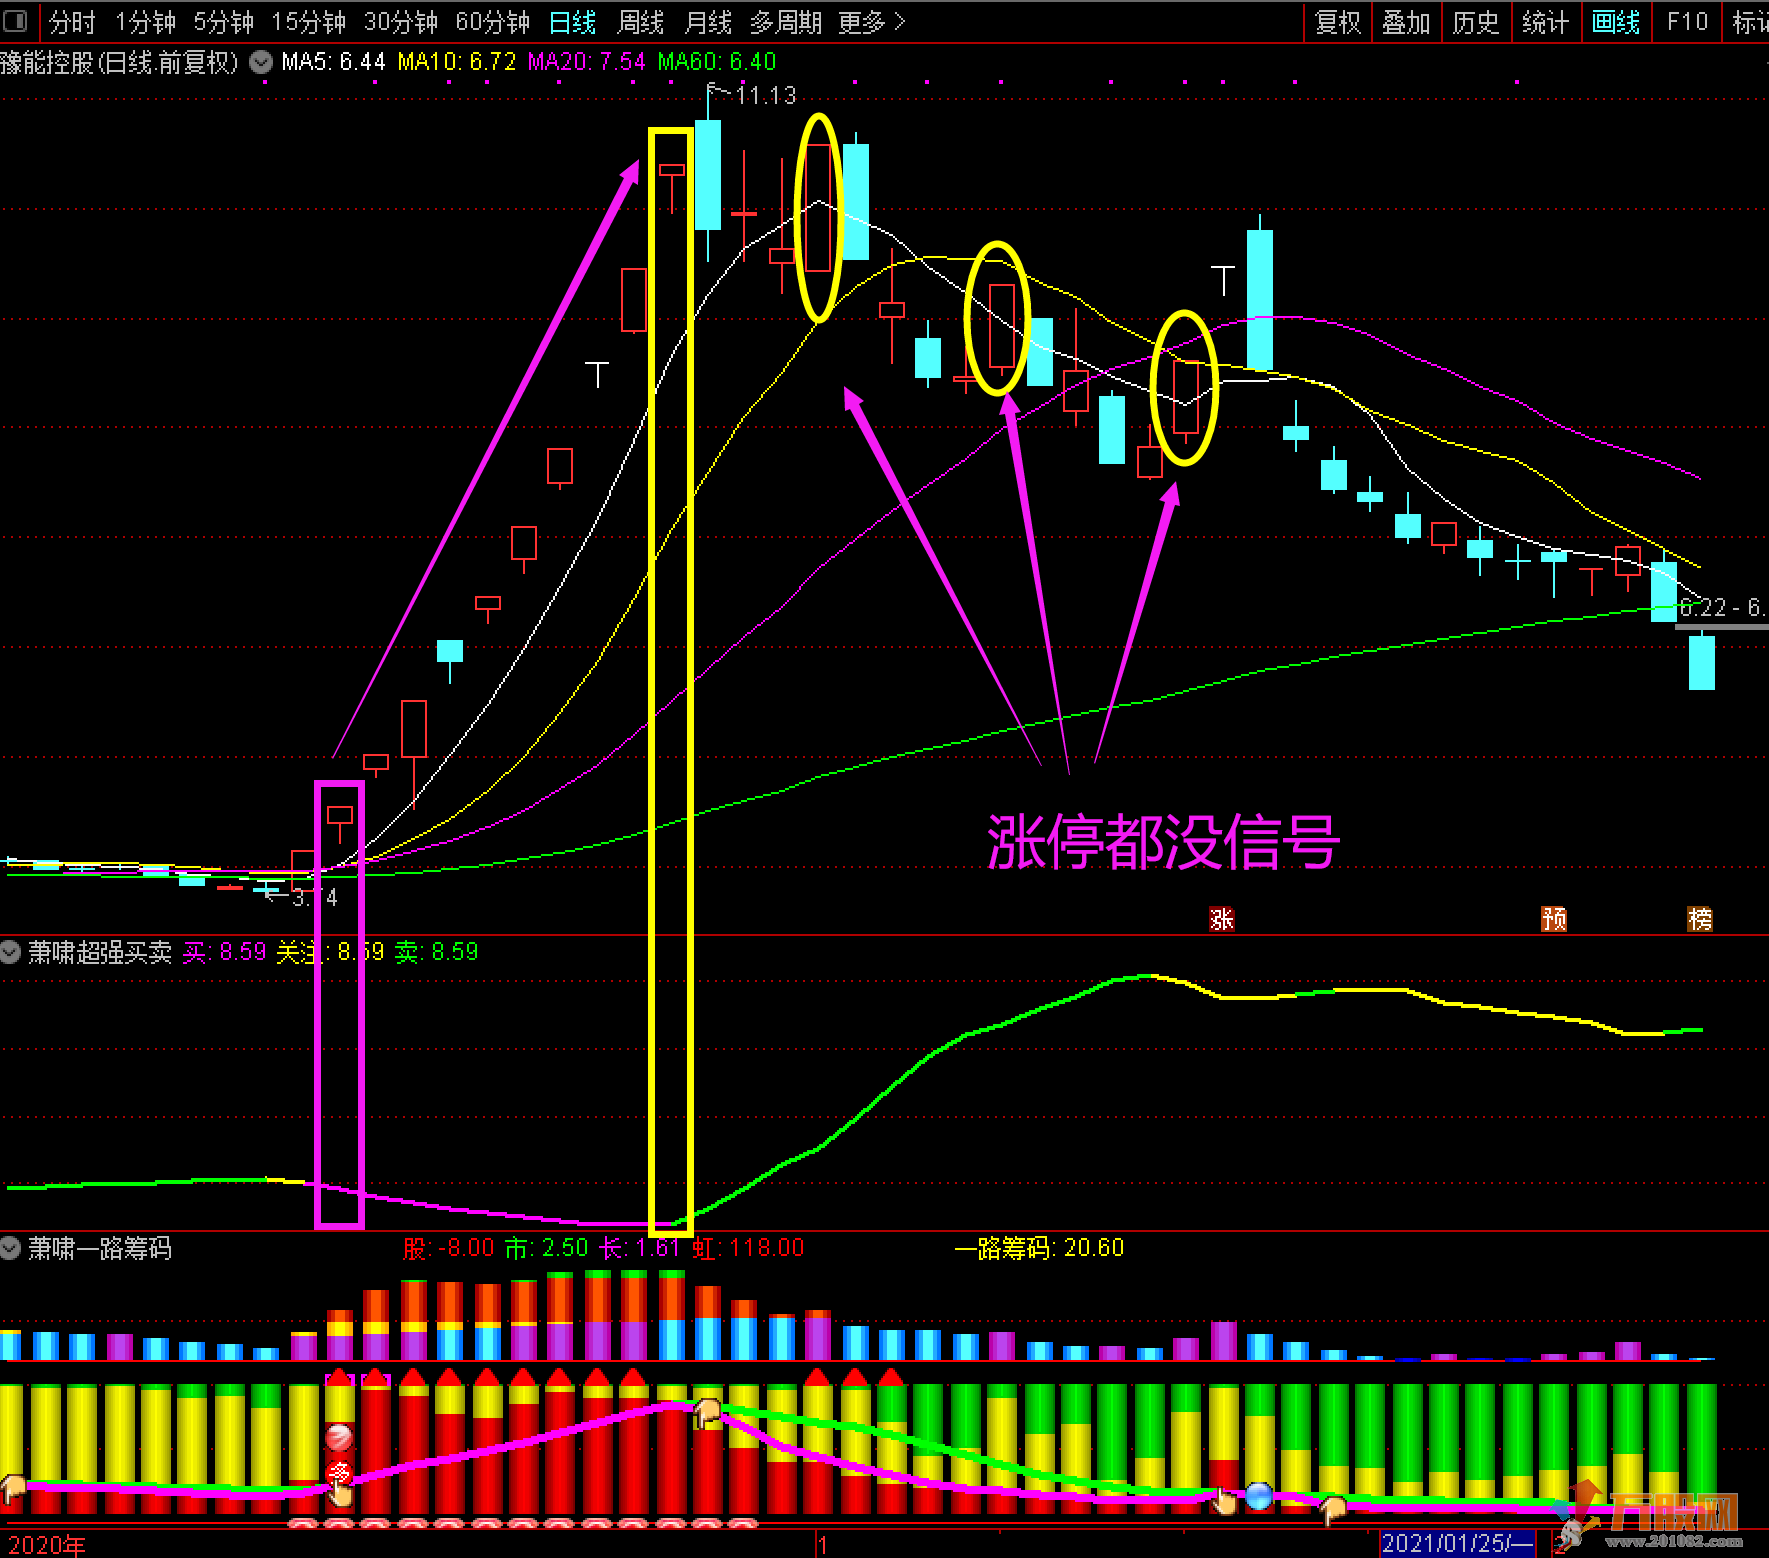This screenshot has width=1769, height=1558.
Task: Toggle 复权 price adjustment
Action: [1337, 22]
